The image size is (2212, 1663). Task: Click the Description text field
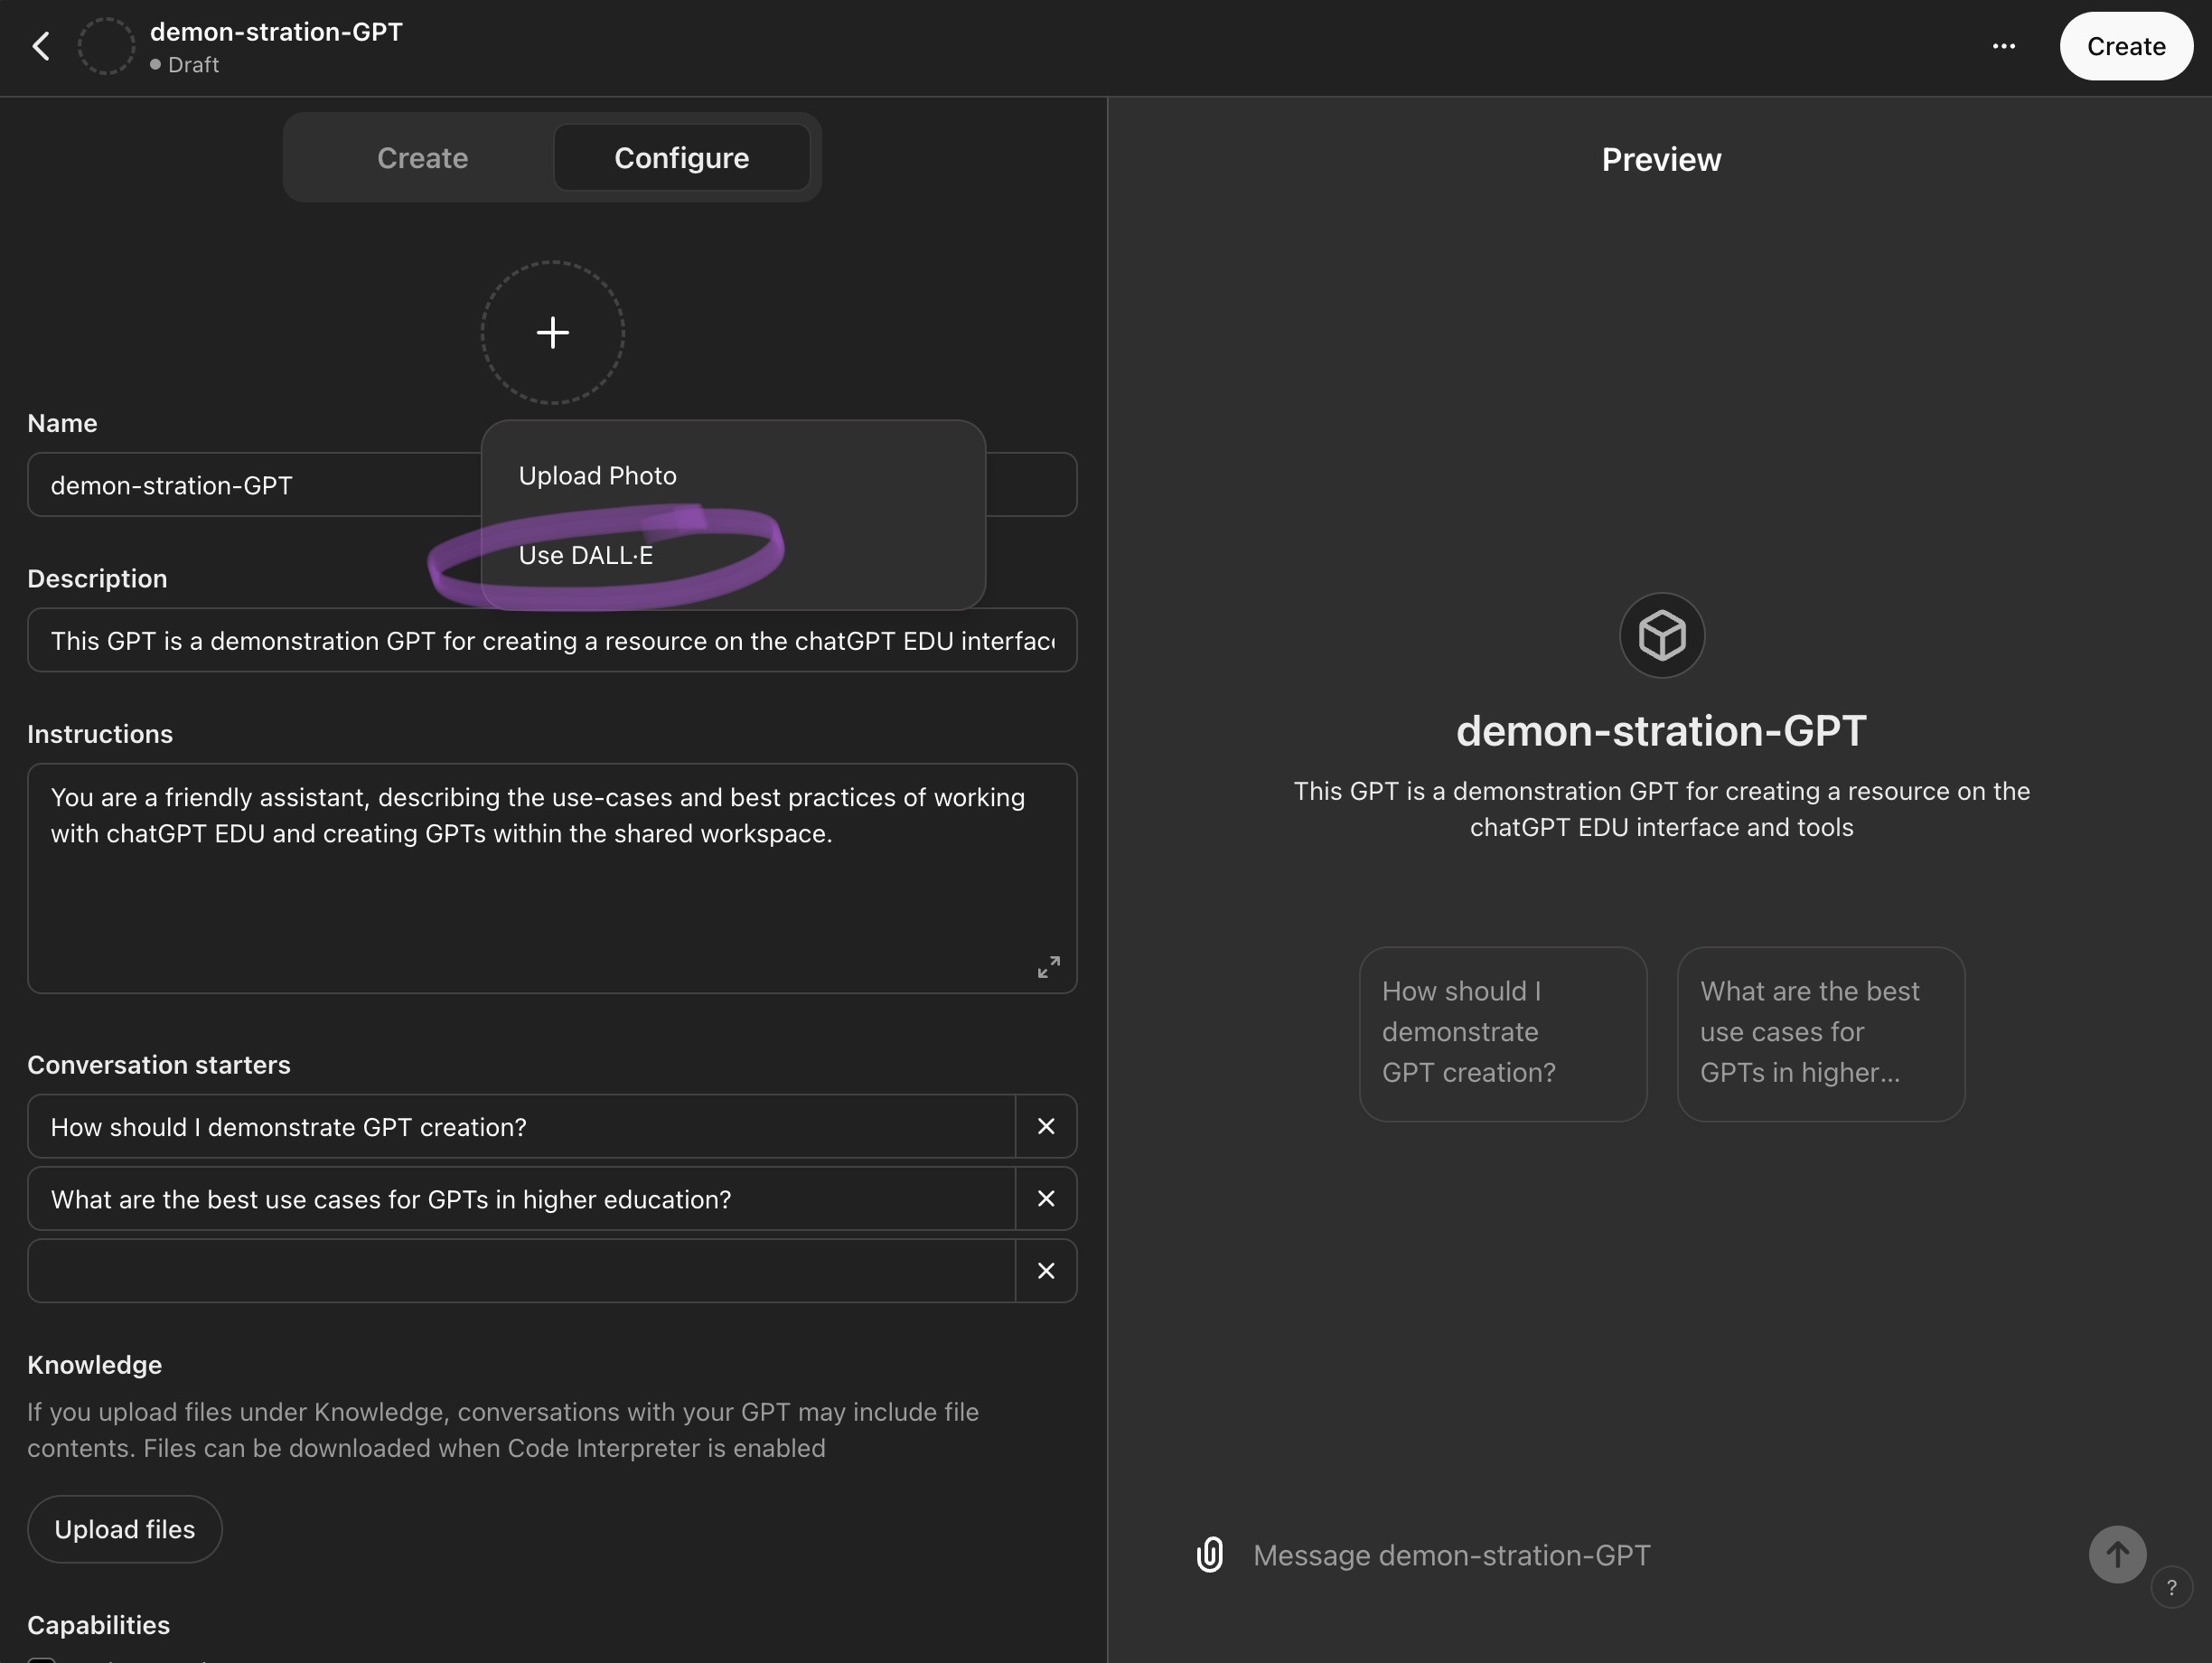[x=551, y=640]
